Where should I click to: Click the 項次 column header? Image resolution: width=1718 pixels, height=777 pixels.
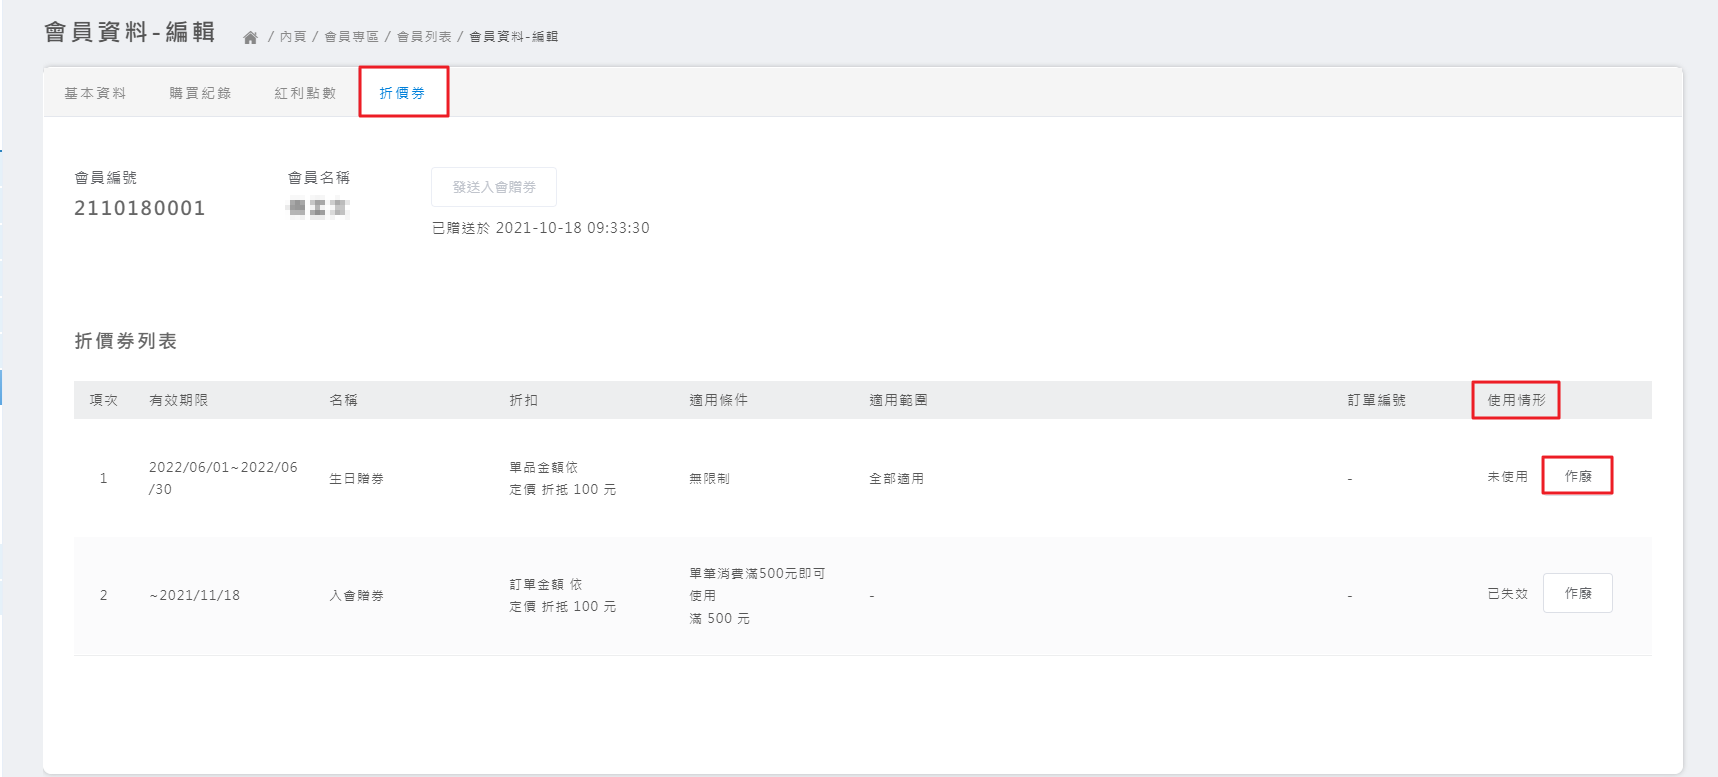click(x=104, y=400)
